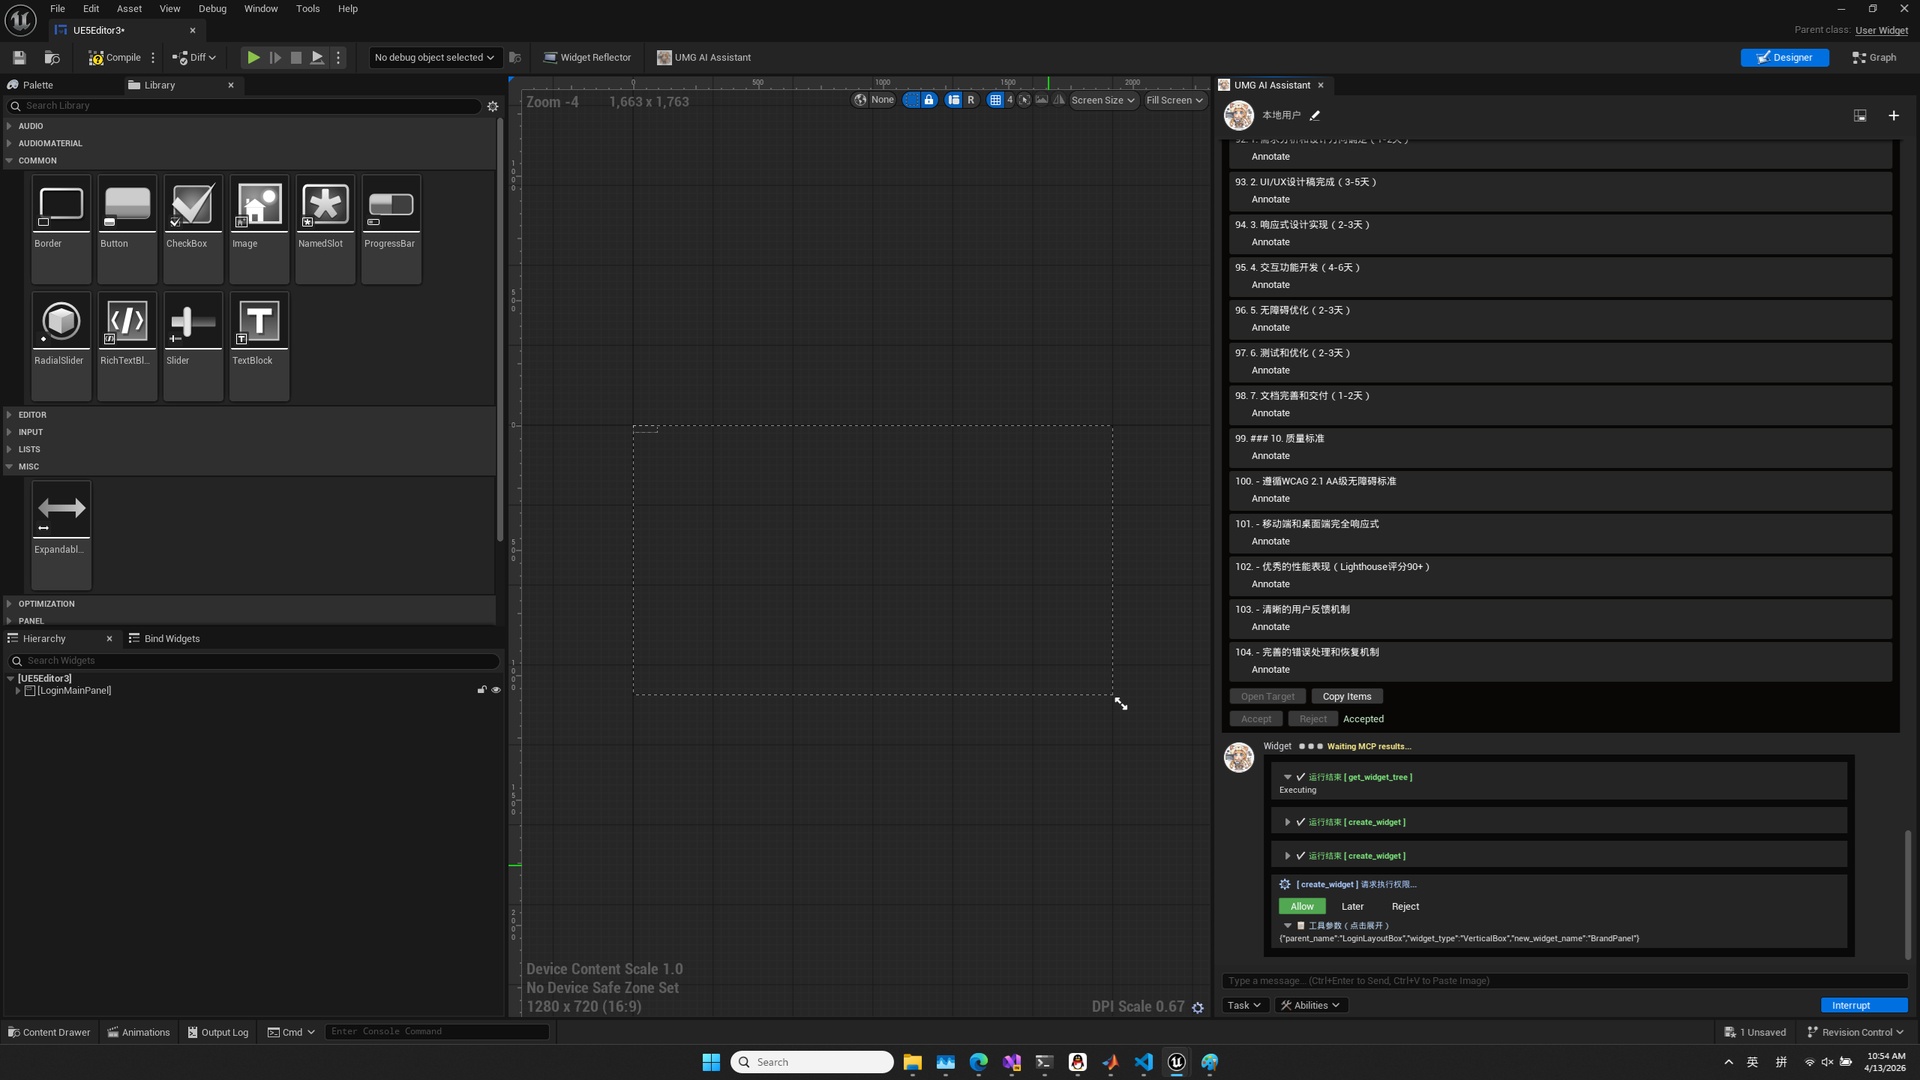Add the Border widget from palette

(61, 229)
